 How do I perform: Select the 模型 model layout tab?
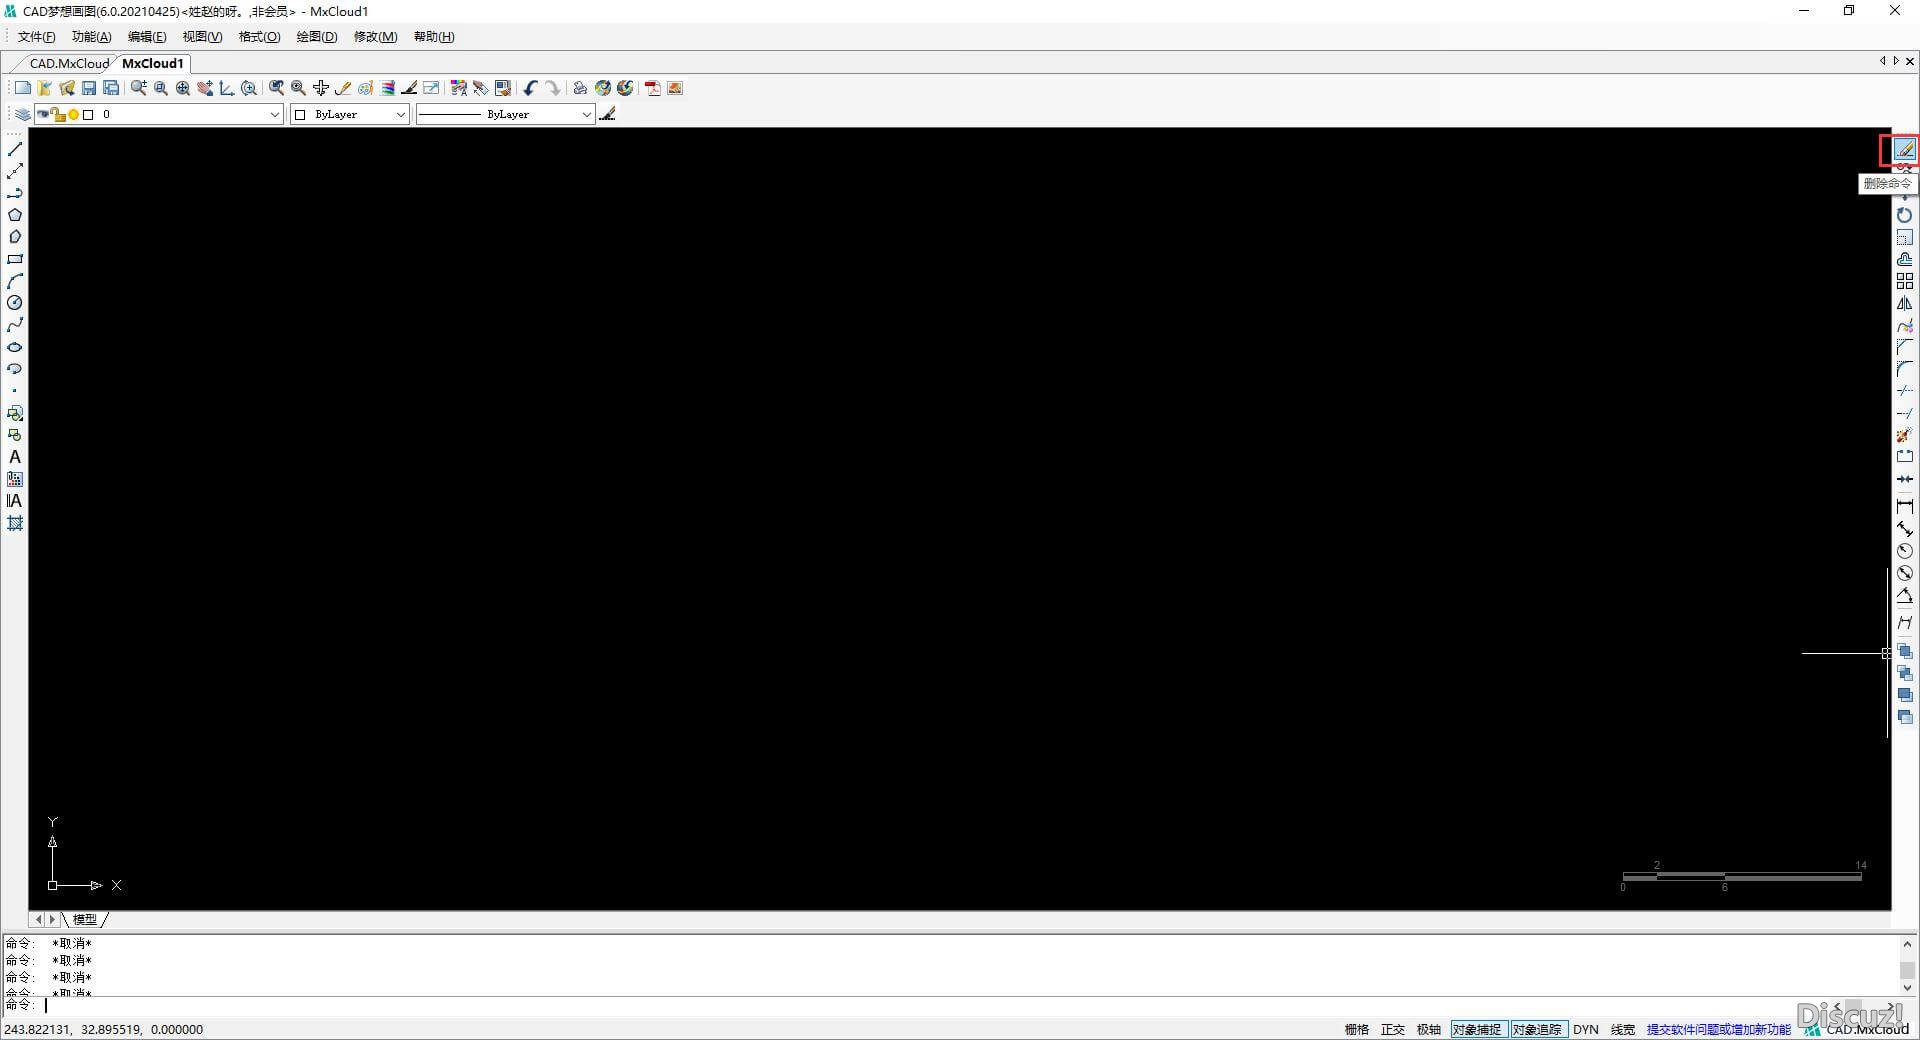84,919
